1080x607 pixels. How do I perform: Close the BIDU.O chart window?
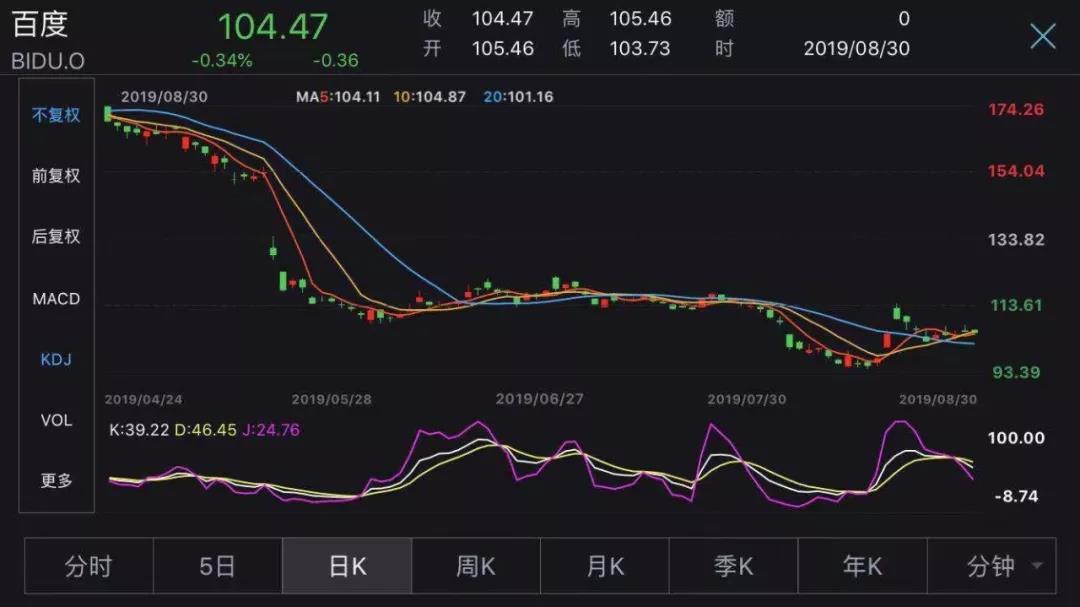(x=1043, y=36)
